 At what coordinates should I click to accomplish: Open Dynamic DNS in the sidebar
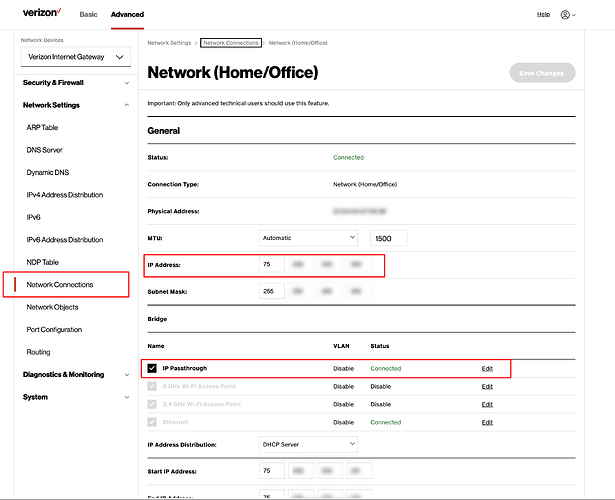tap(47, 173)
